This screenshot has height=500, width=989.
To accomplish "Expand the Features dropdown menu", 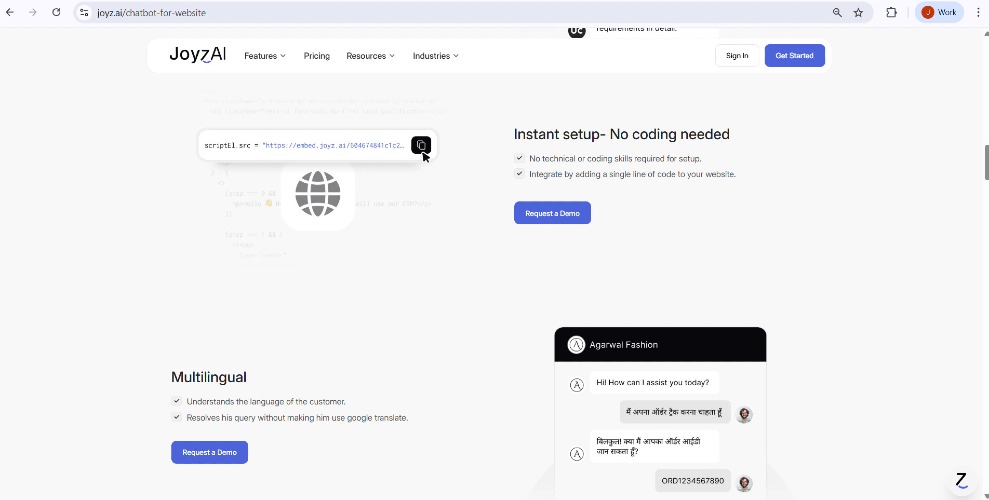I will [x=264, y=56].
